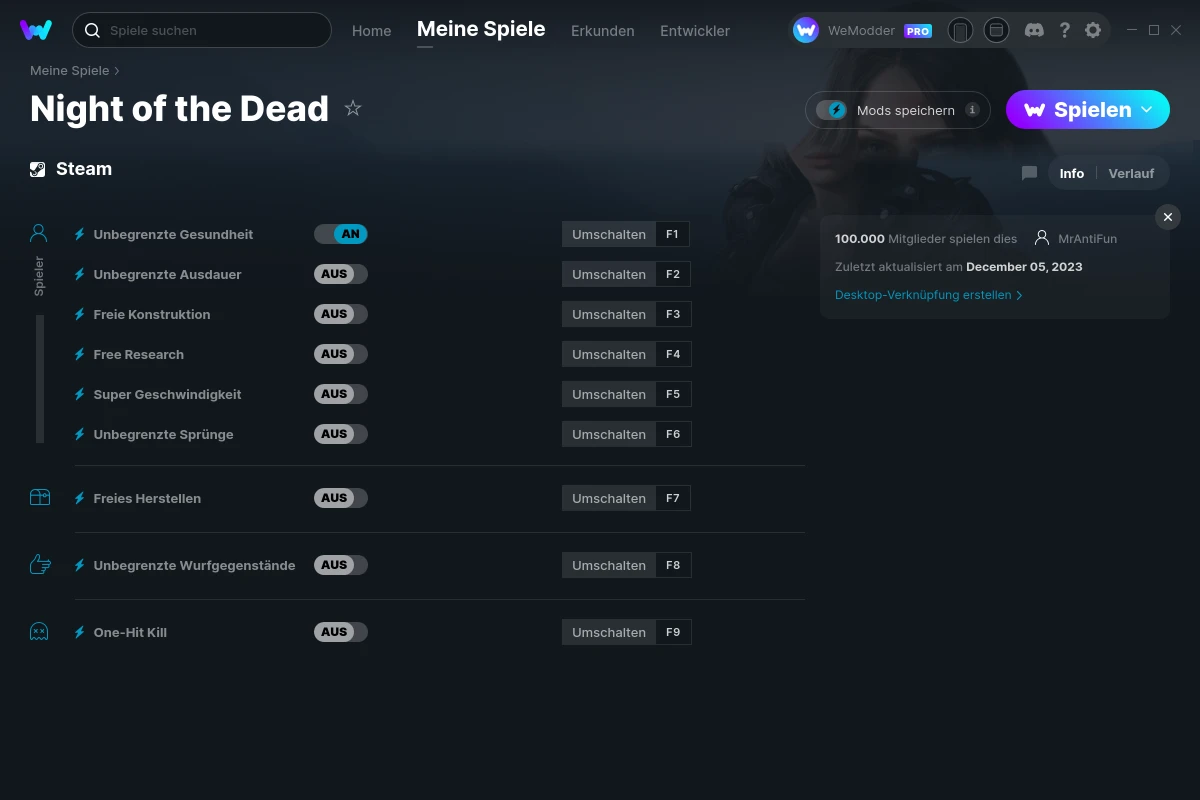Enable Freie Konstruktion toggle

pos(341,314)
